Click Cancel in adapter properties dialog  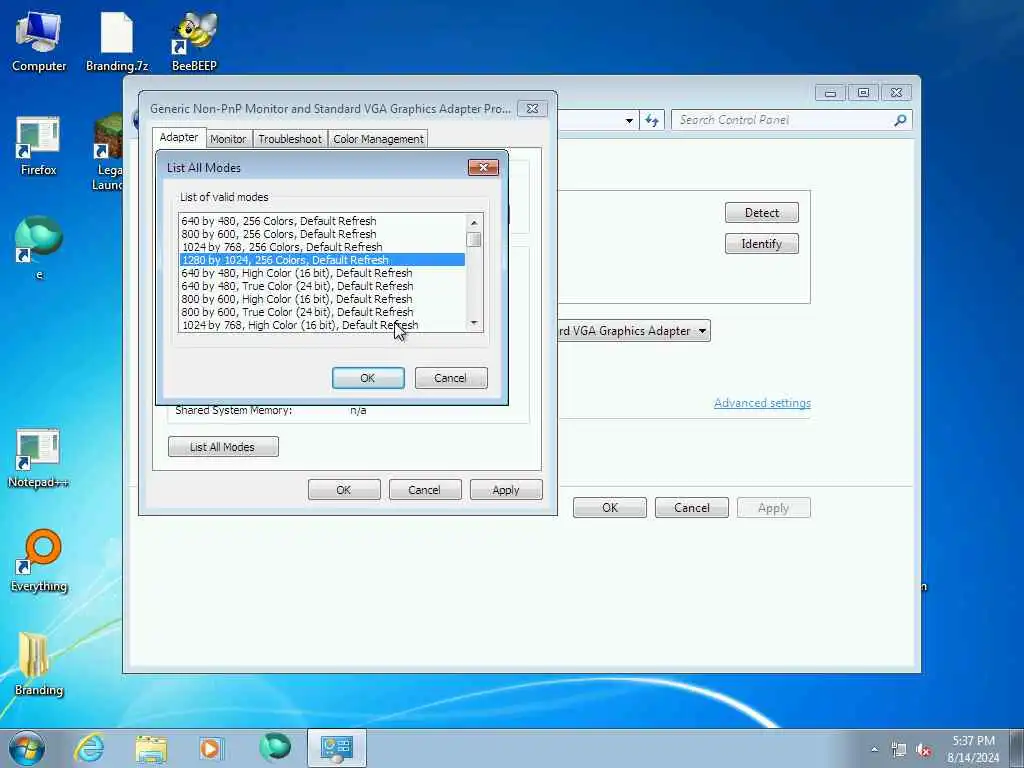[424, 490]
